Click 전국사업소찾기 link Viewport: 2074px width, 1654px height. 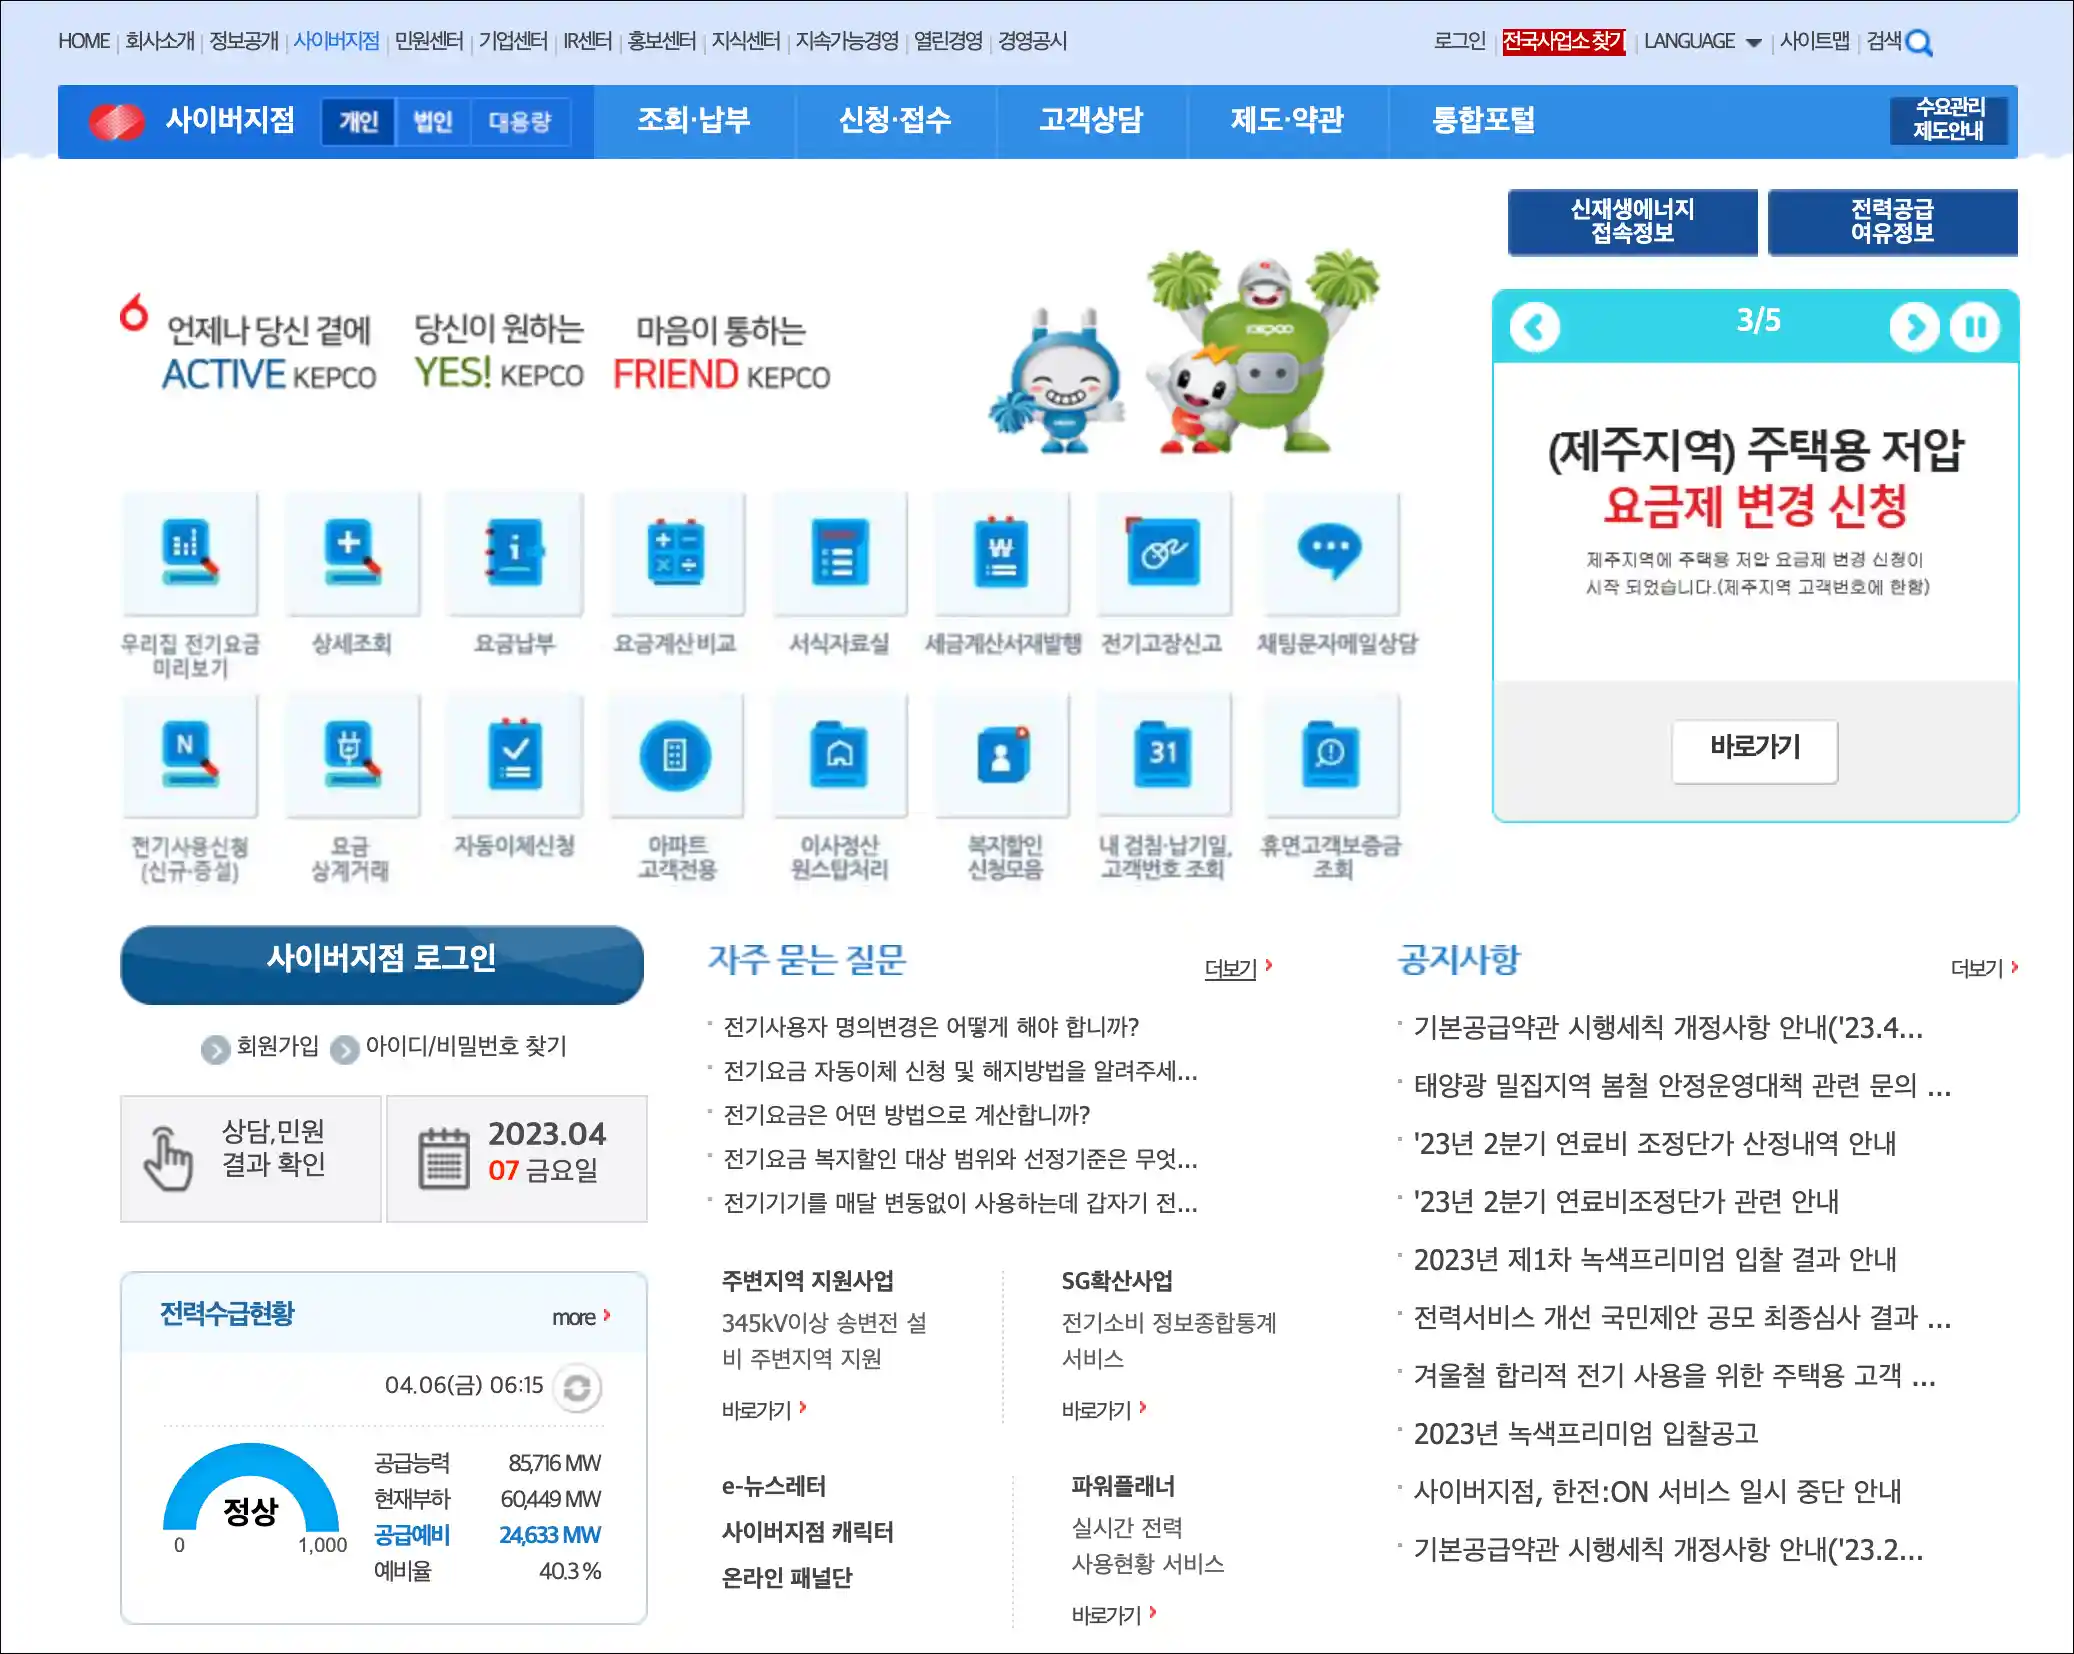point(1563,42)
